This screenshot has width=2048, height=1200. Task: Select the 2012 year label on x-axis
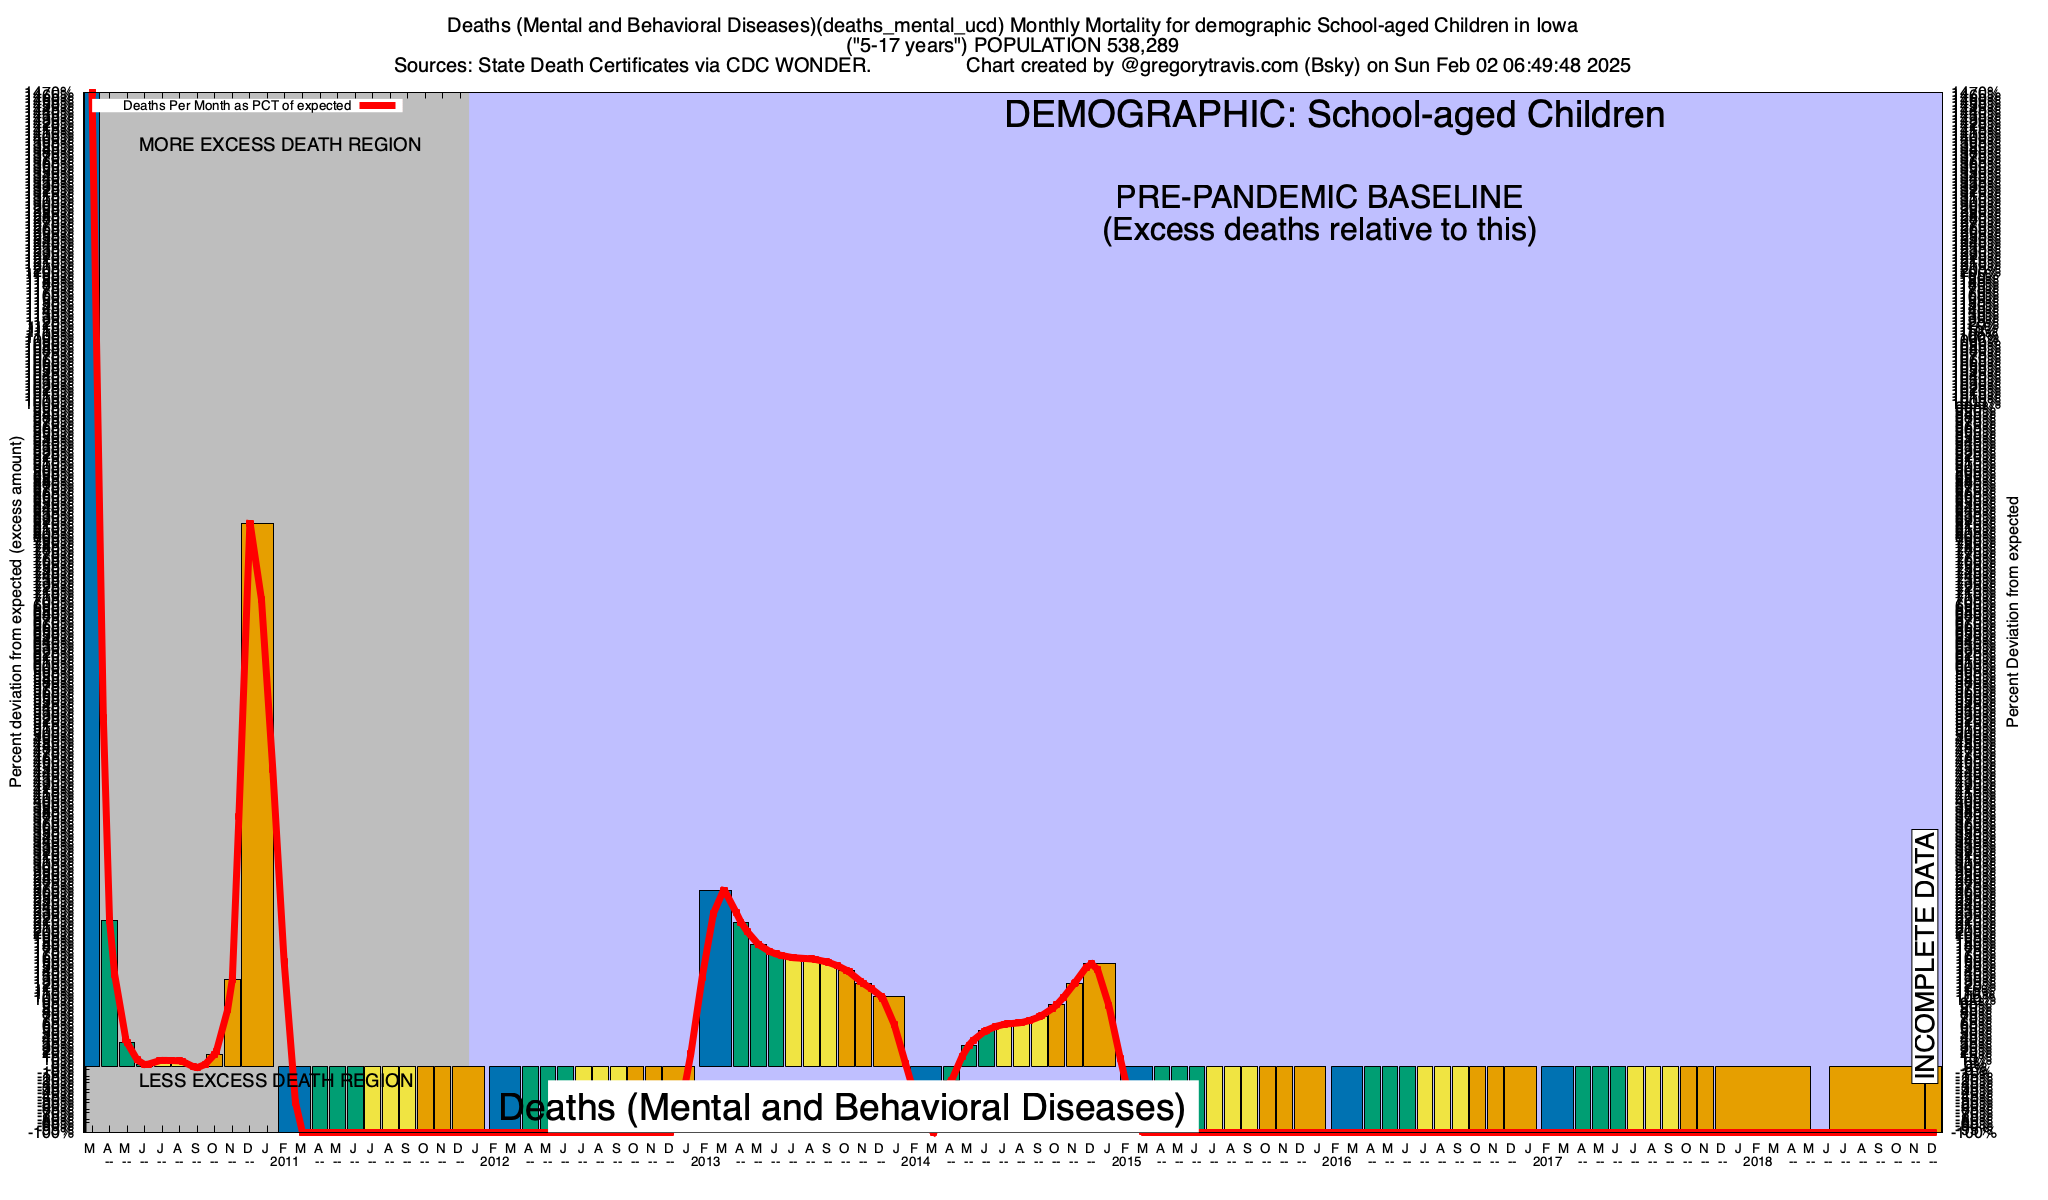pos(494,1162)
